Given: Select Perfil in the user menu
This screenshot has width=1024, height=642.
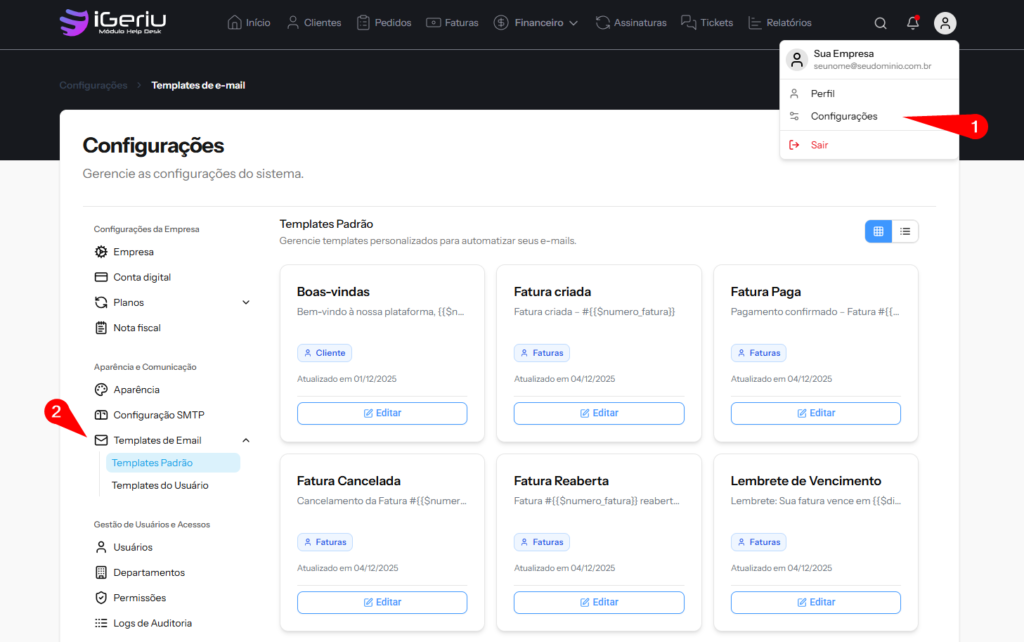Looking at the screenshot, I should coord(822,93).
